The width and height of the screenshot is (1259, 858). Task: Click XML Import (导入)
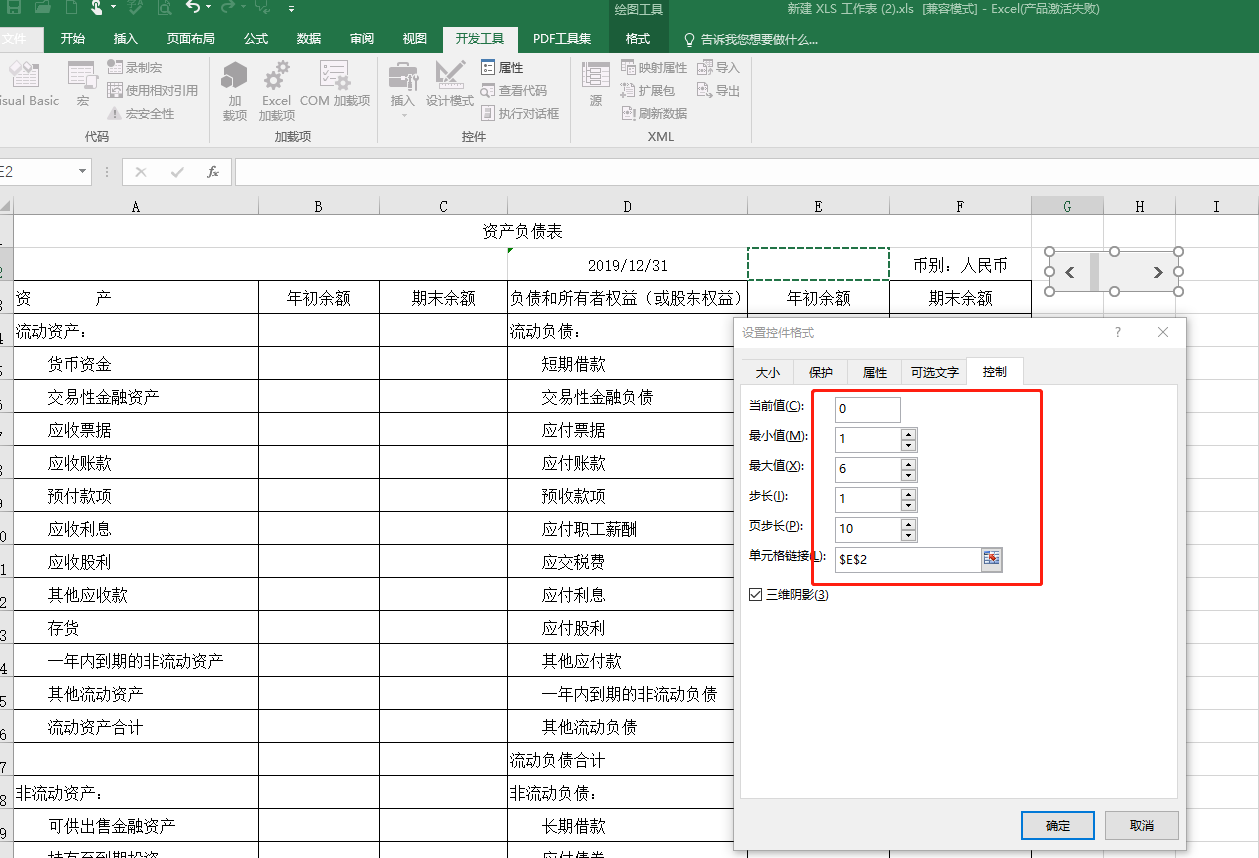click(718, 67)
